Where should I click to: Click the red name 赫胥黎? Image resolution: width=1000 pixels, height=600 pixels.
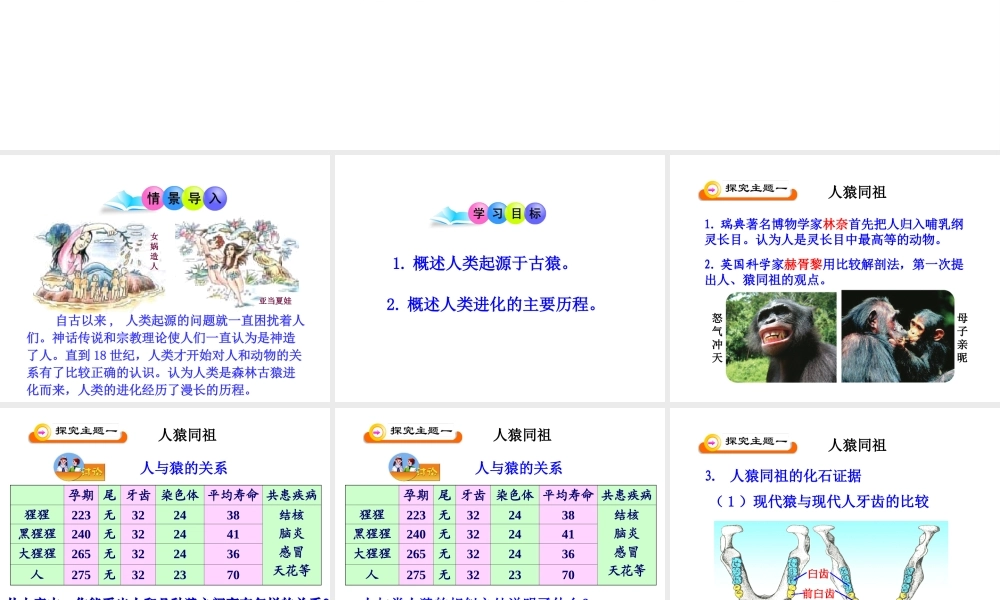click(803, 265)
